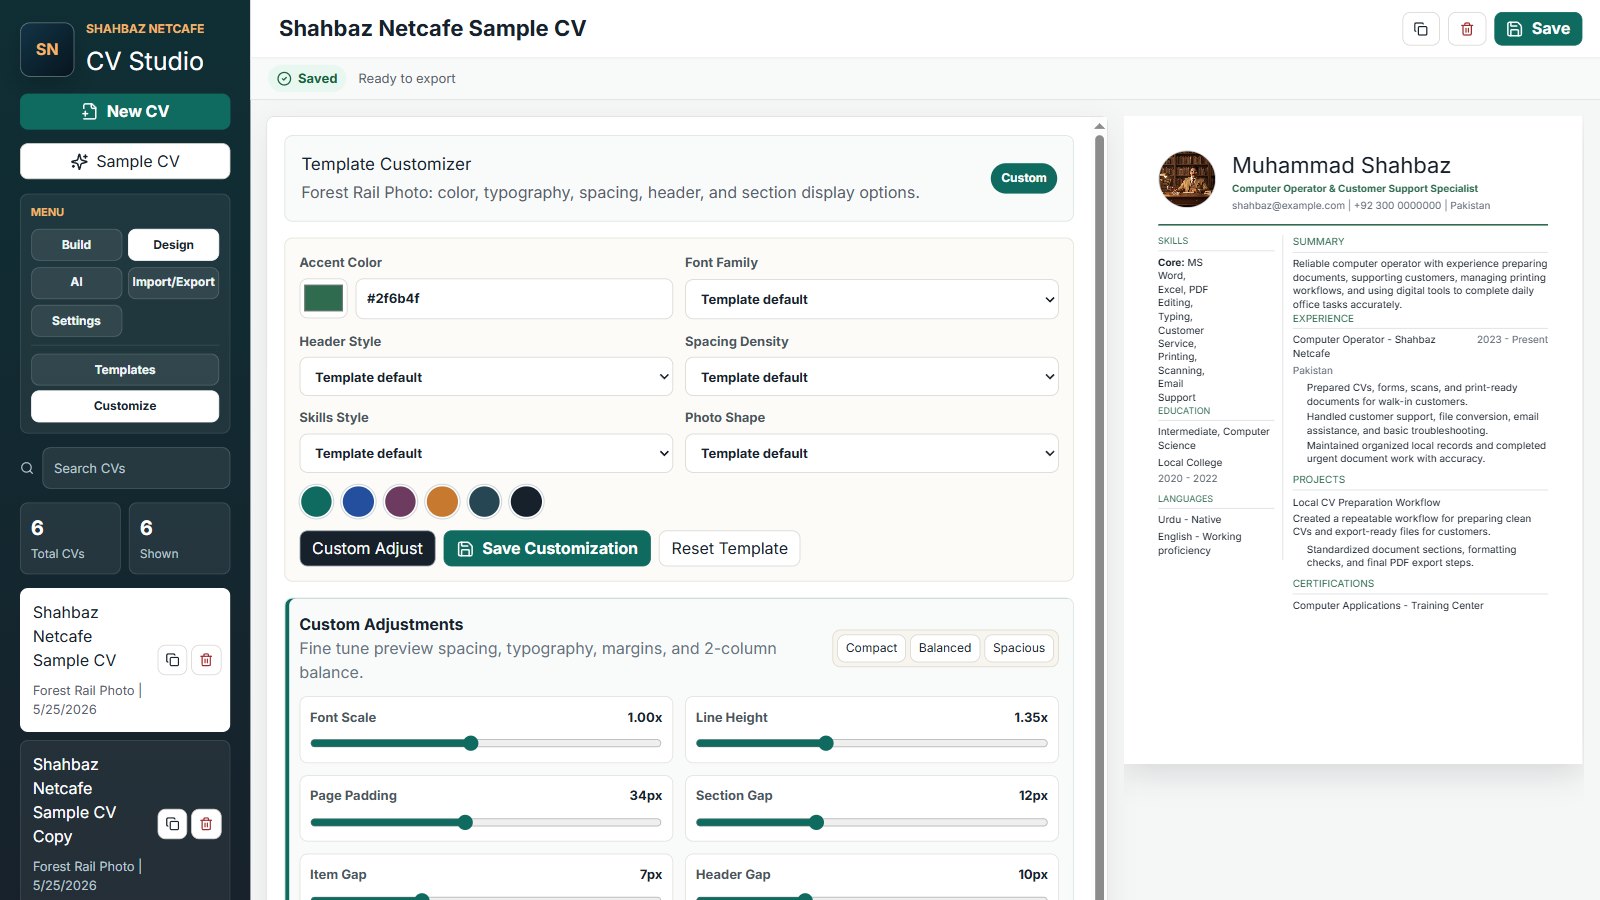Viewport: 1600px width, 900px height.
Task: Pick the orange color preset
Action: (442, 501)
